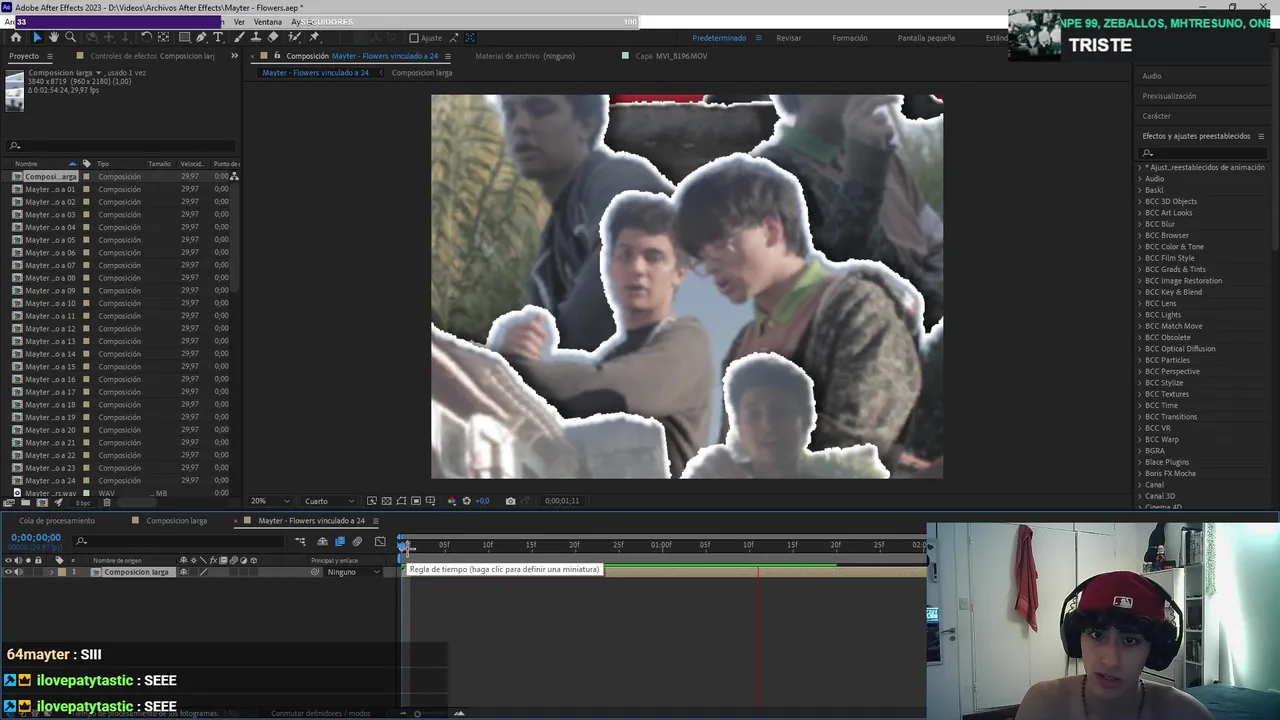Open the Carácter panel
The image size is (1280, 720).
[x=1156, y=116]
